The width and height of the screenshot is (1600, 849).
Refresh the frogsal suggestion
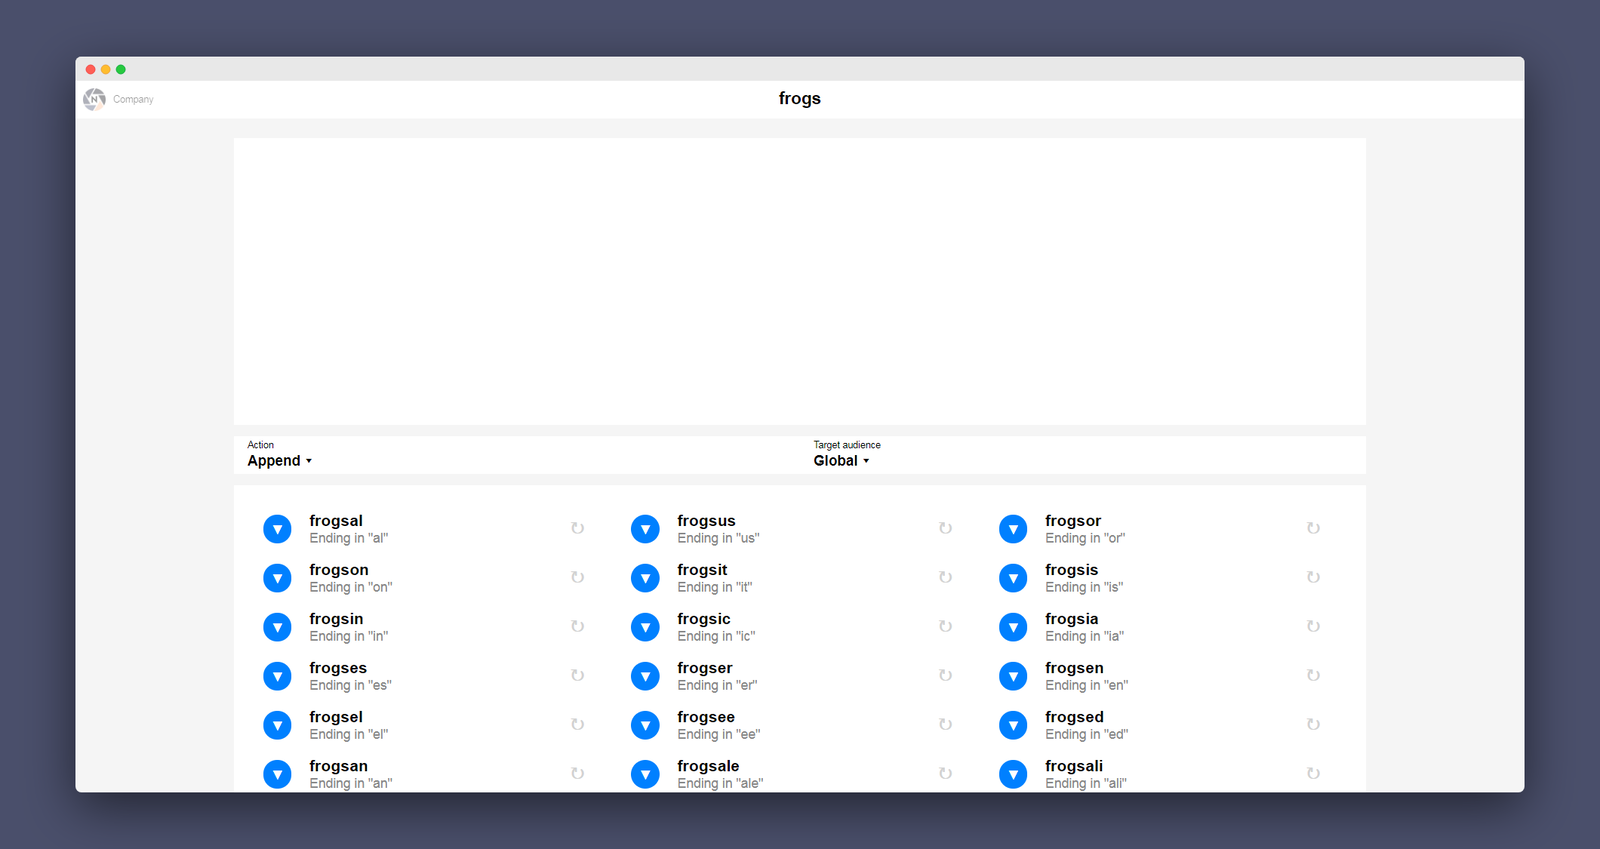point(577,528)
